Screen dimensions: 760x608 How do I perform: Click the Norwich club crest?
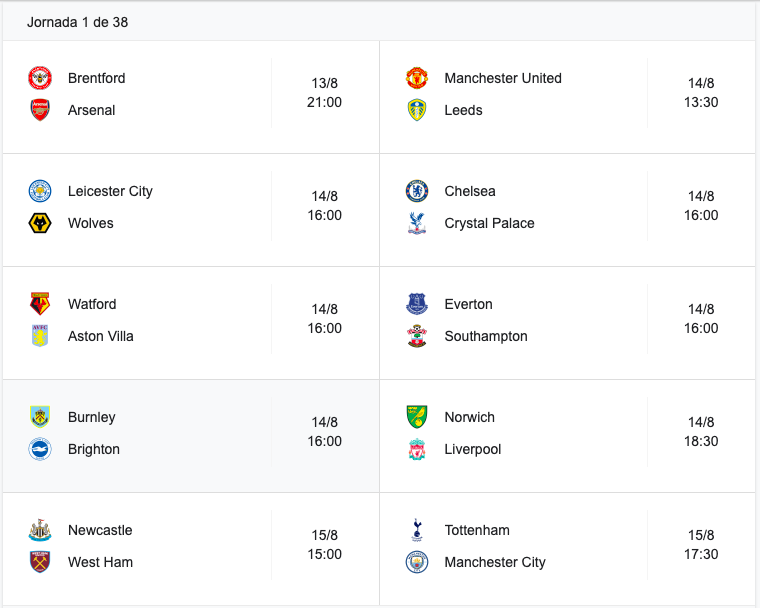pos(417,417)
